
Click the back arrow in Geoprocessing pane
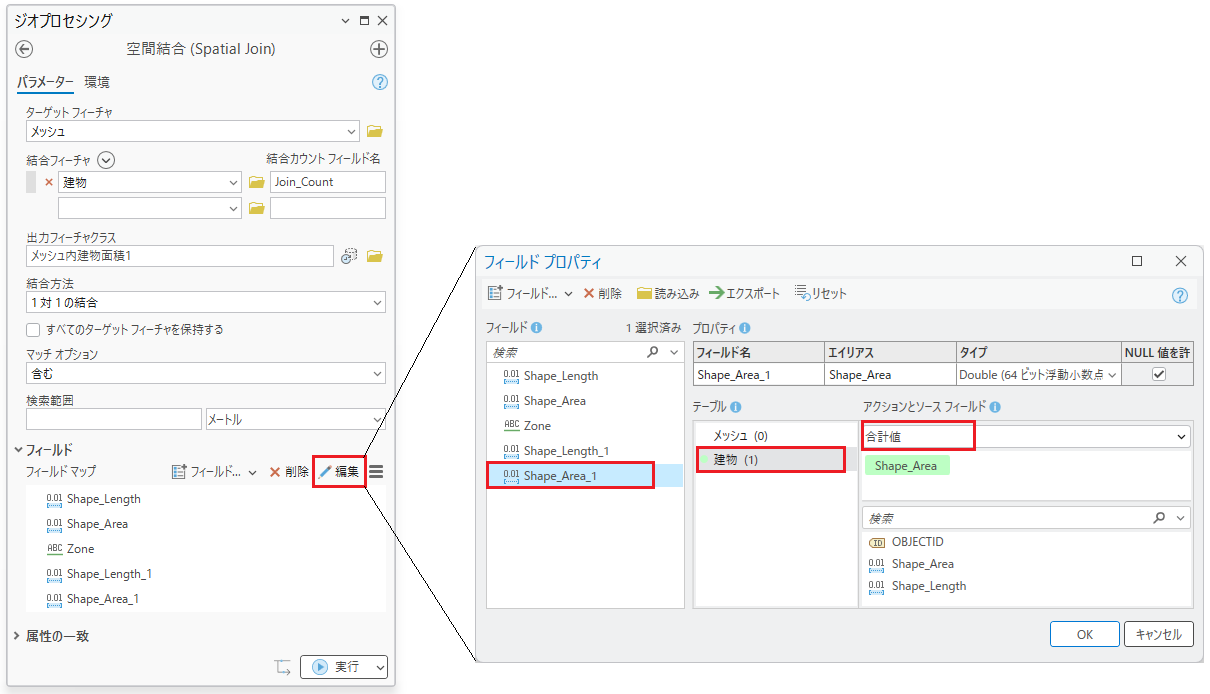(x=25, y=49)
